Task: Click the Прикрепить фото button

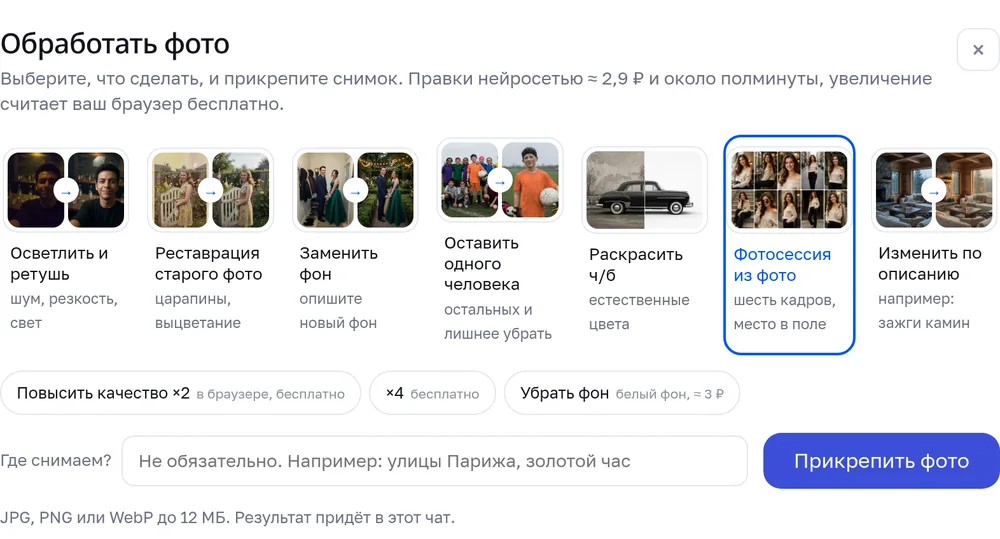Action: 881,461
